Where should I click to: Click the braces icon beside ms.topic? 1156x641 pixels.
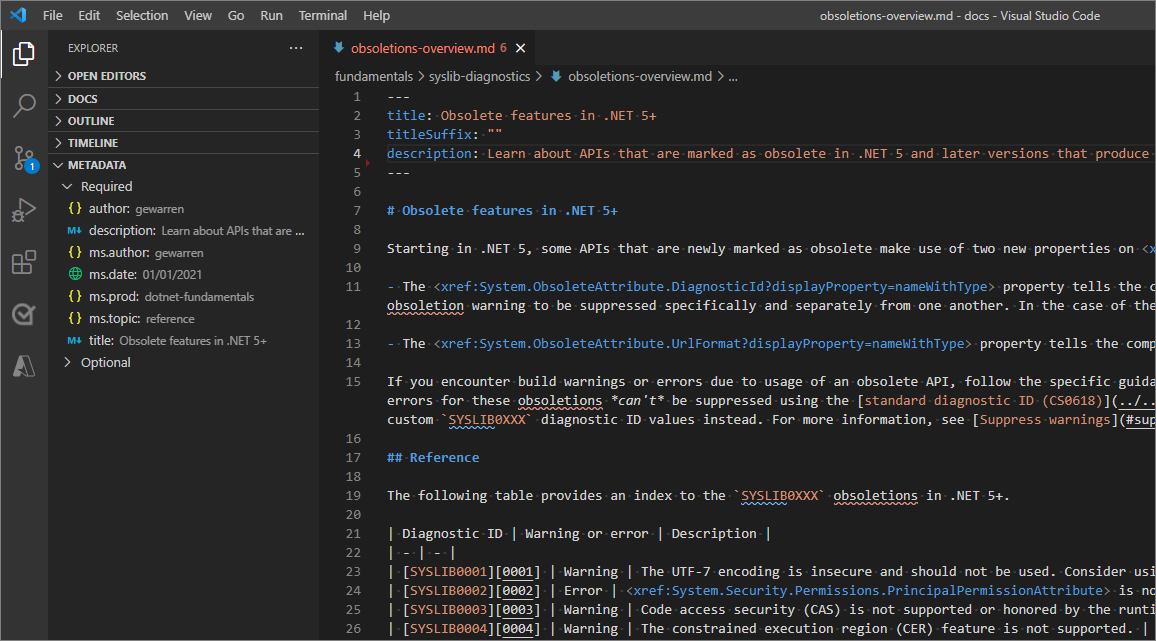74,319
